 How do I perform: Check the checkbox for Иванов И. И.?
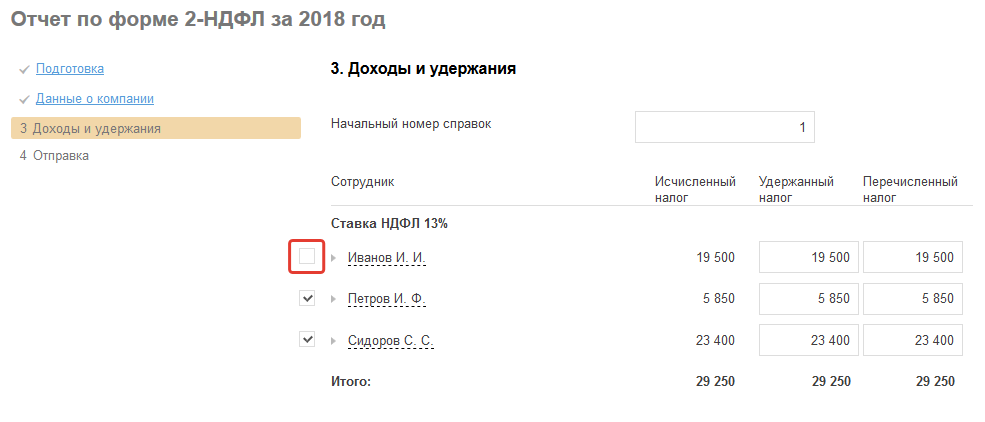[x=307, y=257]
